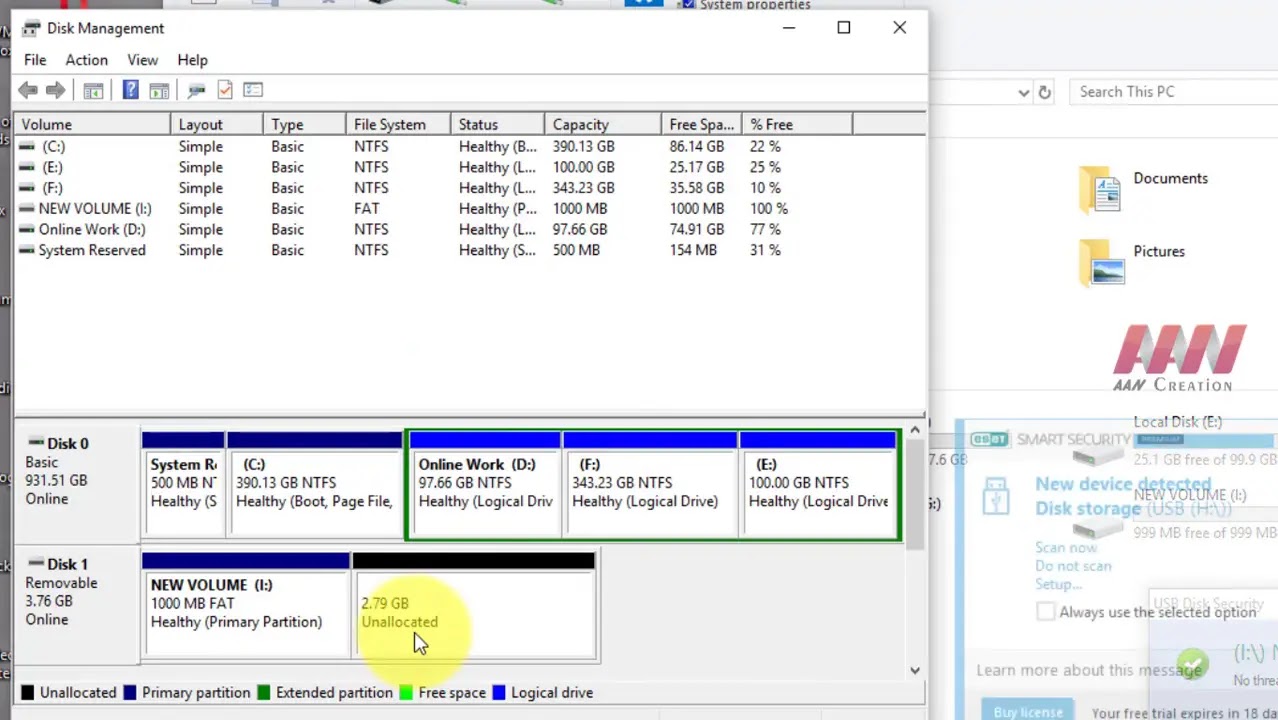This screenshot has width=1278, height=720.
Task: Click the Back arrow toolbar icon
Action: (28, 91)
